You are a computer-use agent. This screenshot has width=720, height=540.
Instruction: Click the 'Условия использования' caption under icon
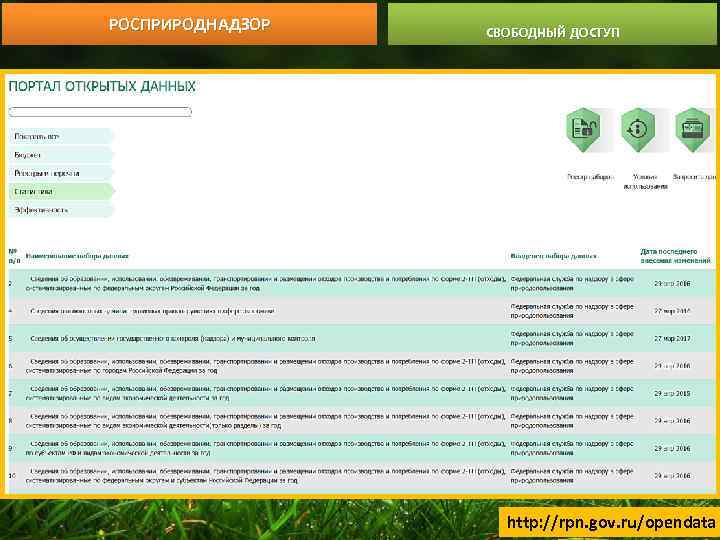(x=645, y=181)
